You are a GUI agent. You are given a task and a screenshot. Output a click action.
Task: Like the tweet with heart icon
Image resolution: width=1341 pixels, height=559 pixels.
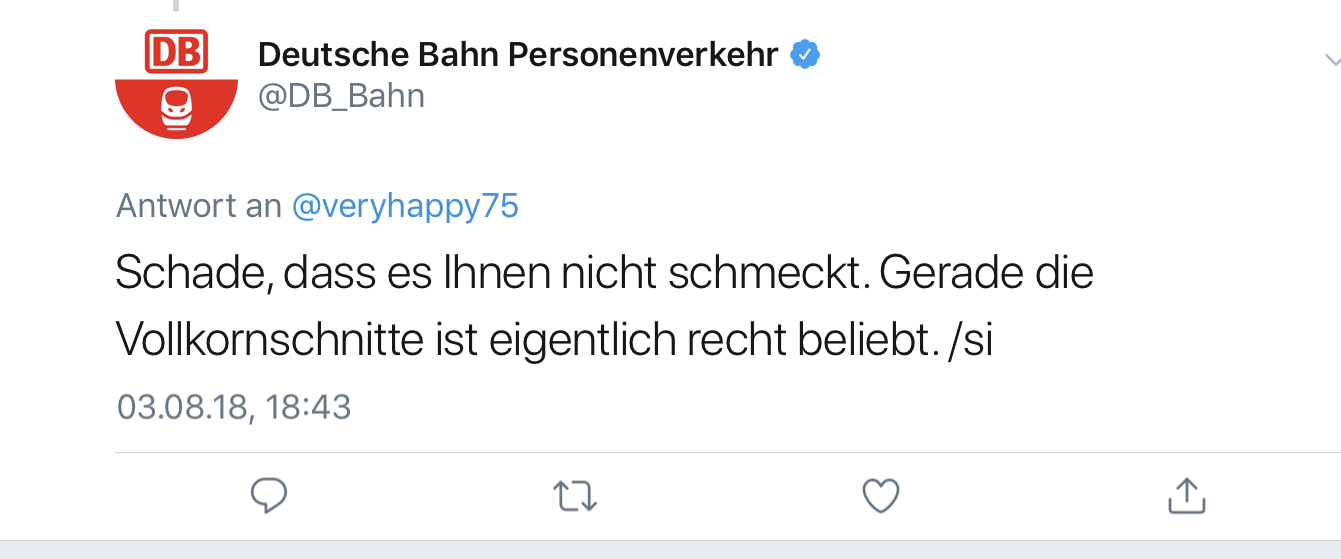click(880, 496)
